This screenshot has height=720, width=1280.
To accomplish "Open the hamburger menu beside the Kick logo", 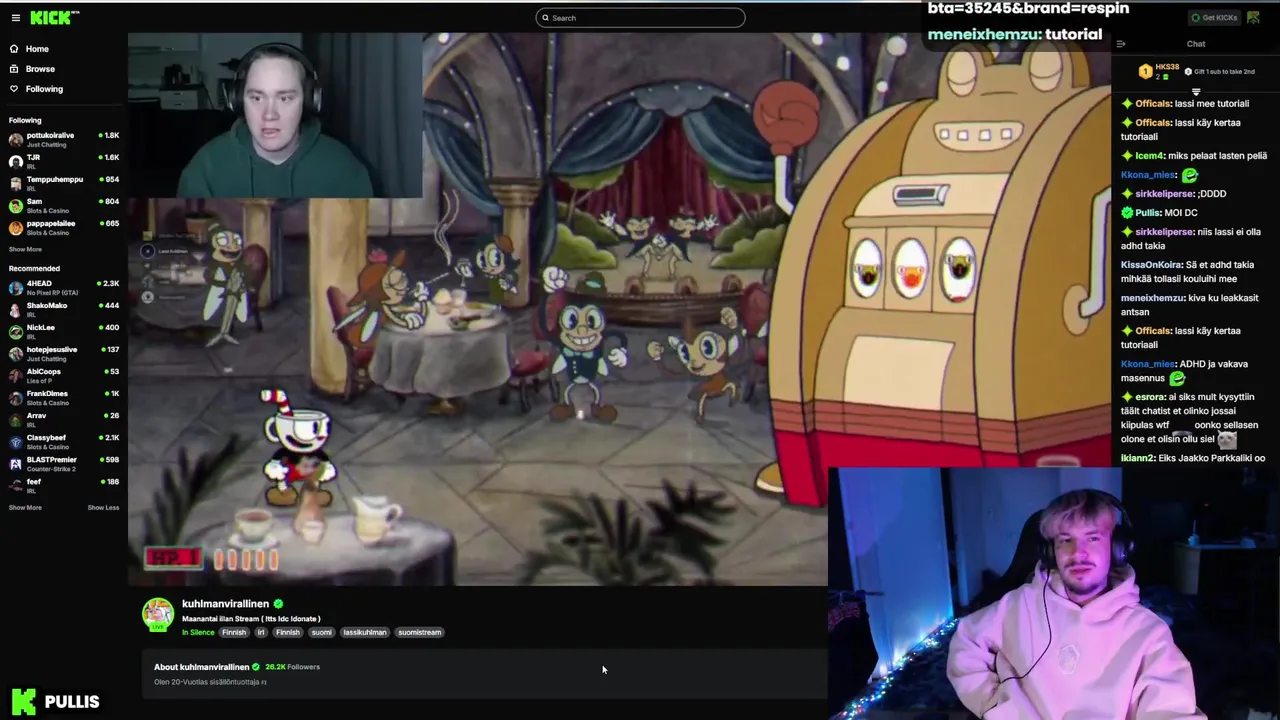I will click(15, 18).
